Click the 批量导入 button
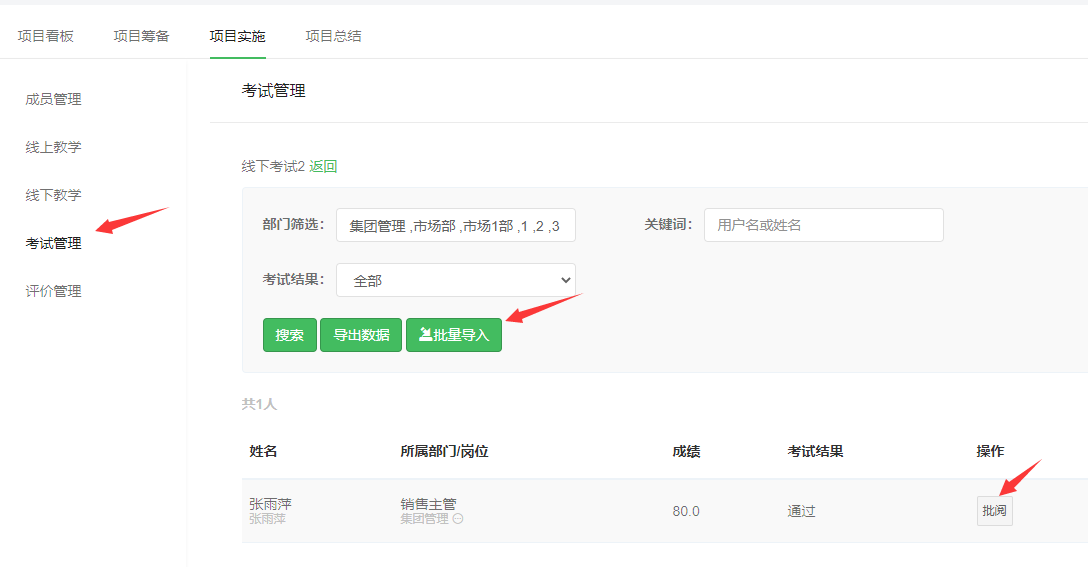The height and width of the screenshot is (567, 1088). 454,335
